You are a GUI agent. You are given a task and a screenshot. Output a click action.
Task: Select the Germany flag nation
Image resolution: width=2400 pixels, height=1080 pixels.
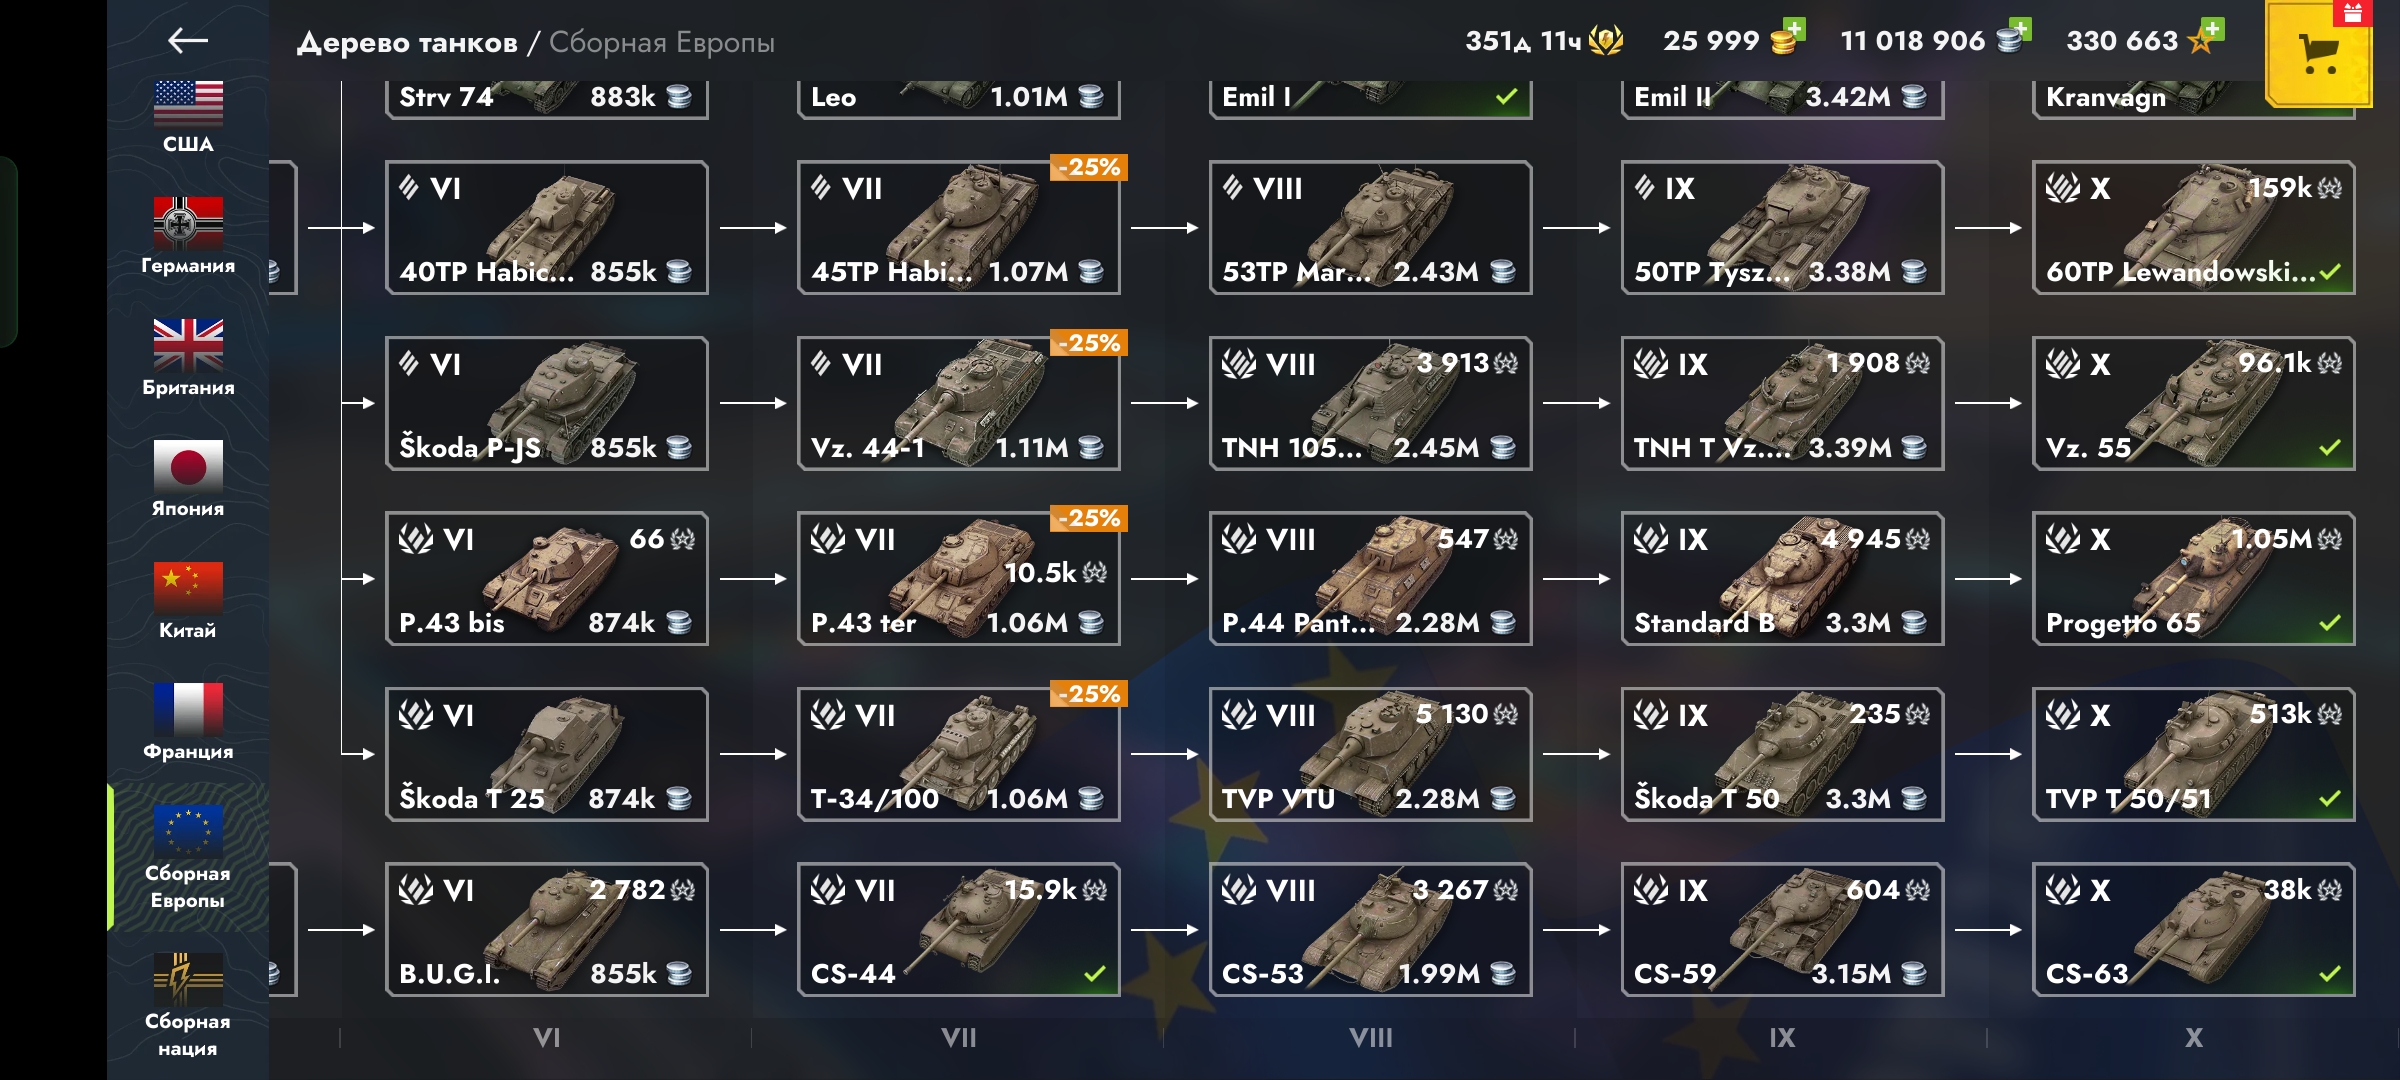pos(188,236)
